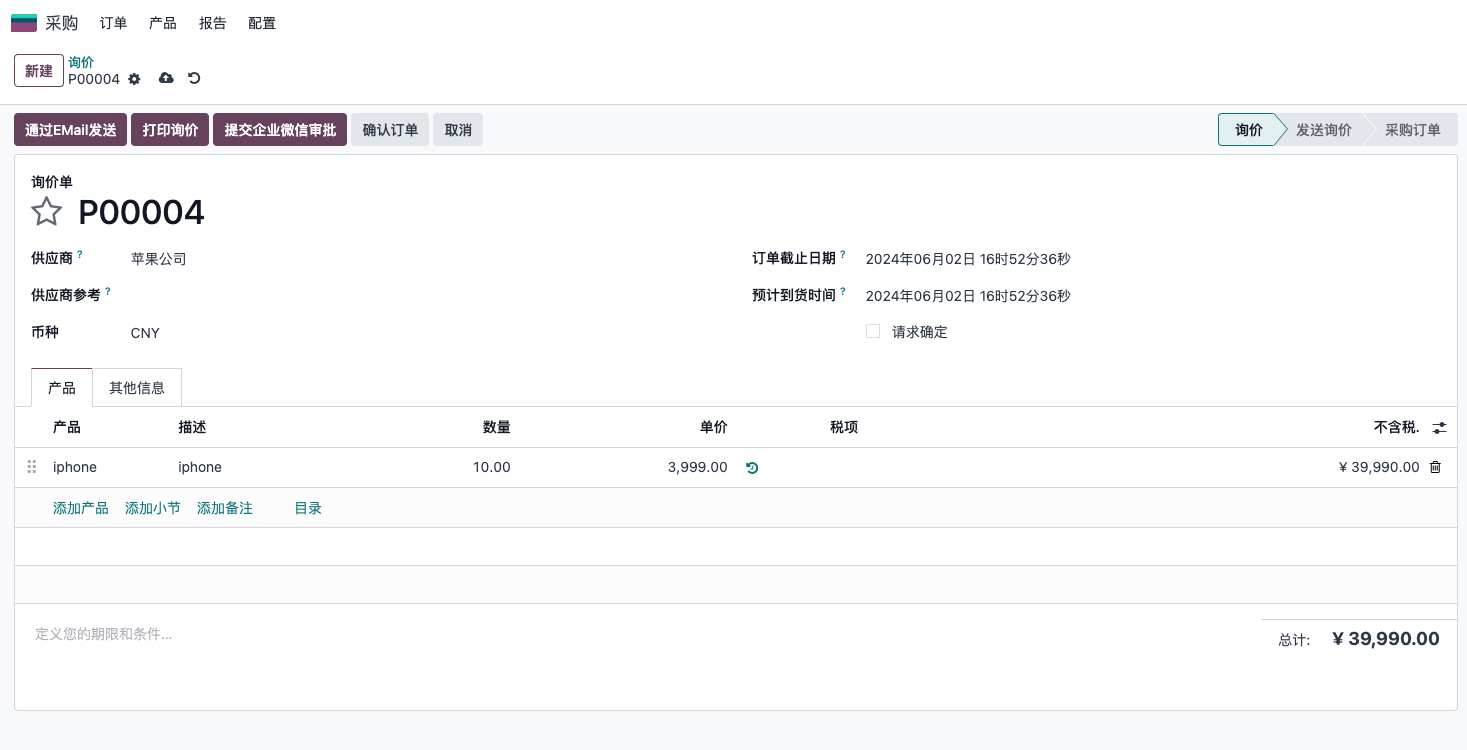1467x750 pixels.
Task: Click the 税项 column header
Action: 844,427
